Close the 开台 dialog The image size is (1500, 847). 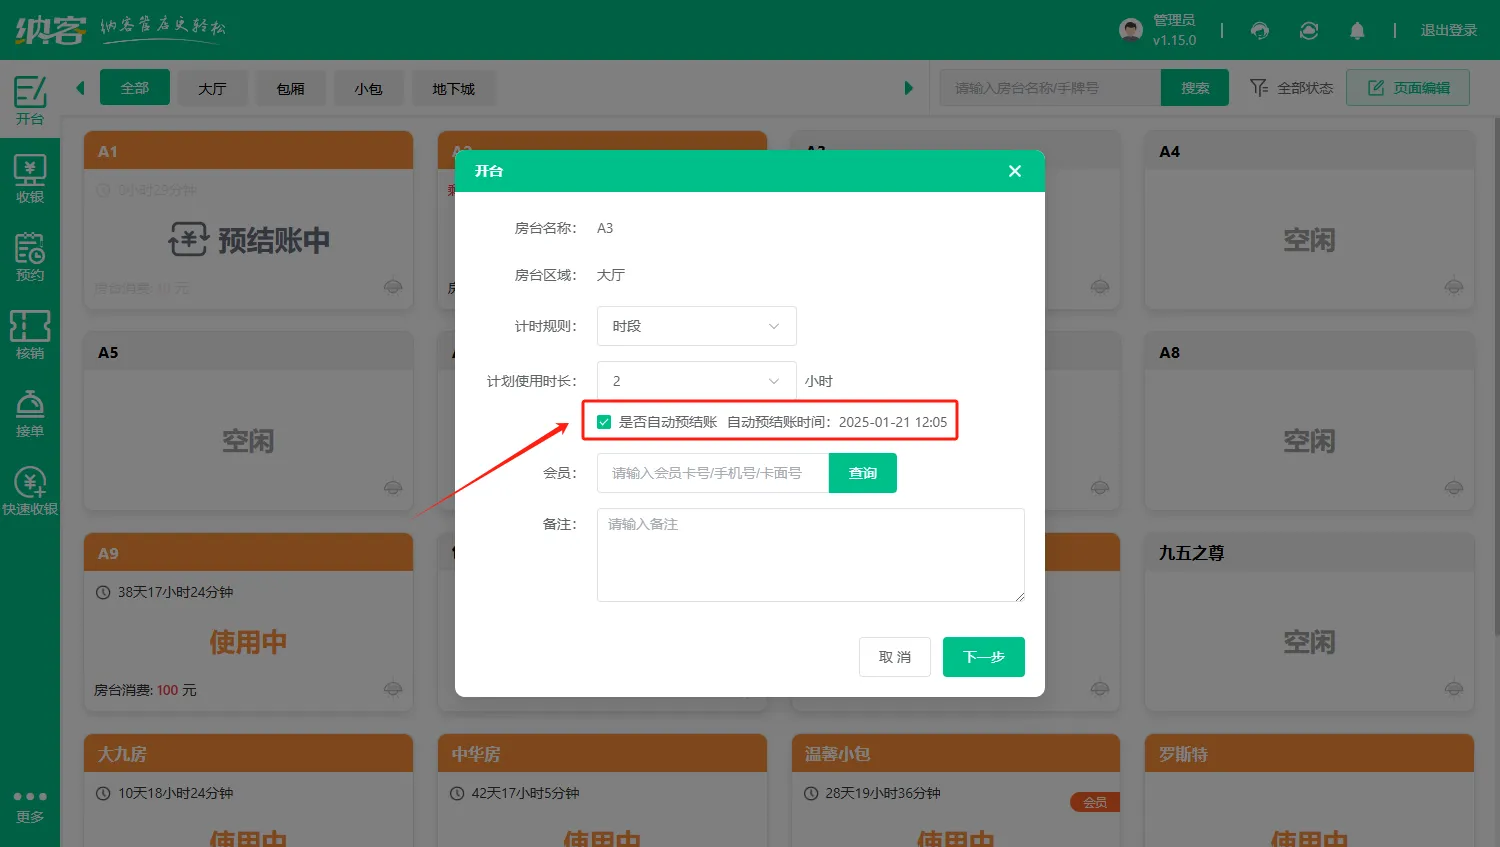coord(1015,171)
